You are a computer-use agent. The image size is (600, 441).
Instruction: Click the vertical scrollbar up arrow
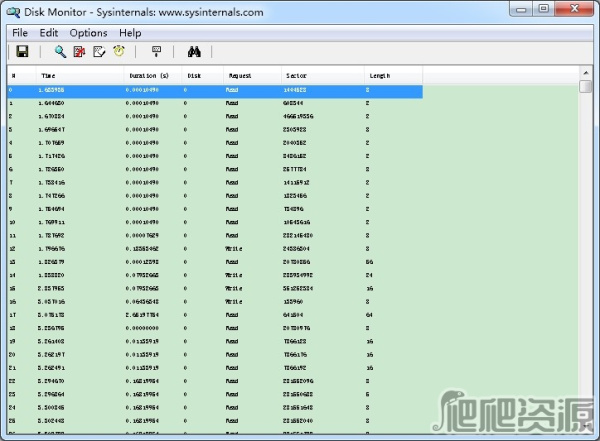pyautogui.click(x=586, y=73)
